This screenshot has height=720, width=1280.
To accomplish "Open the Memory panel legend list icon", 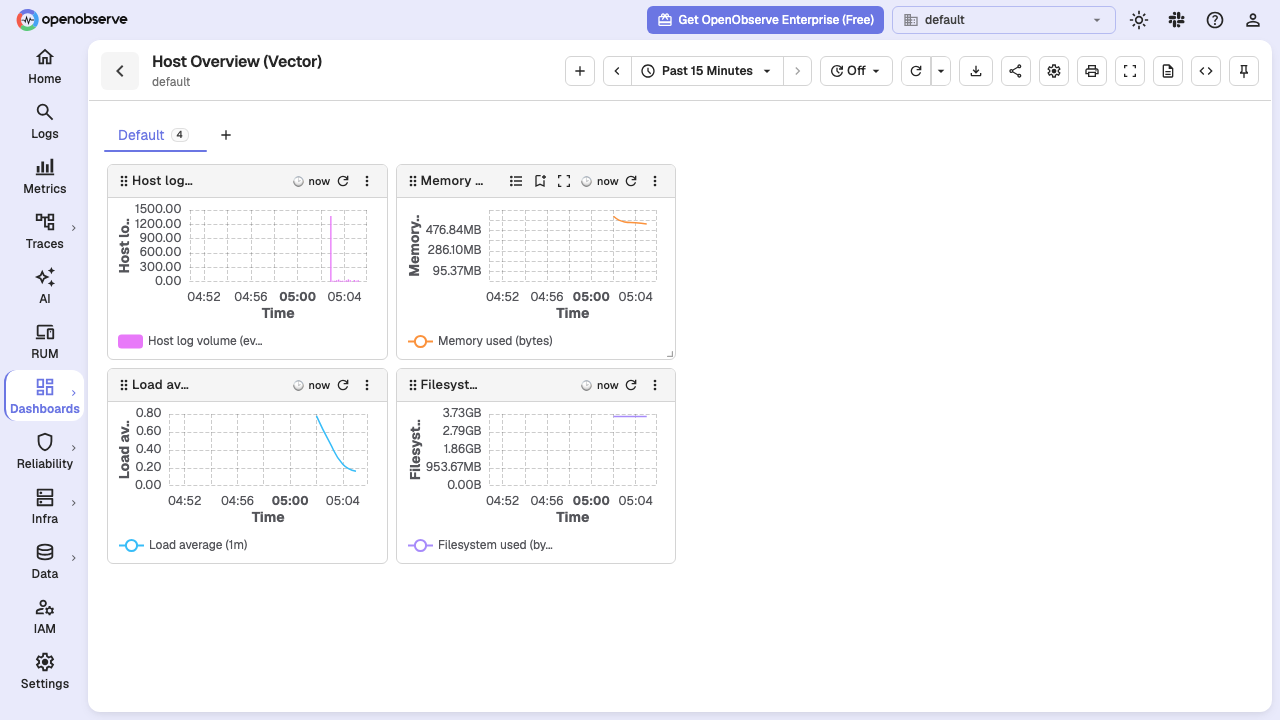I will pos(516,181).
